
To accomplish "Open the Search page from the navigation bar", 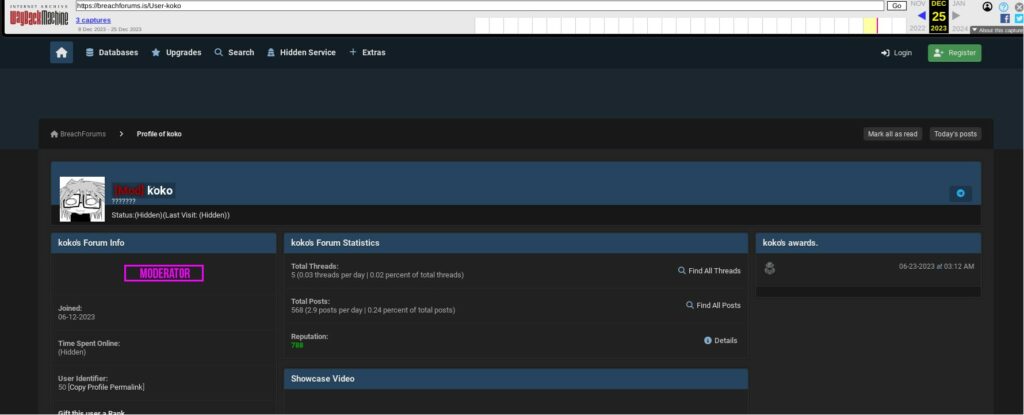I will 234,53.
